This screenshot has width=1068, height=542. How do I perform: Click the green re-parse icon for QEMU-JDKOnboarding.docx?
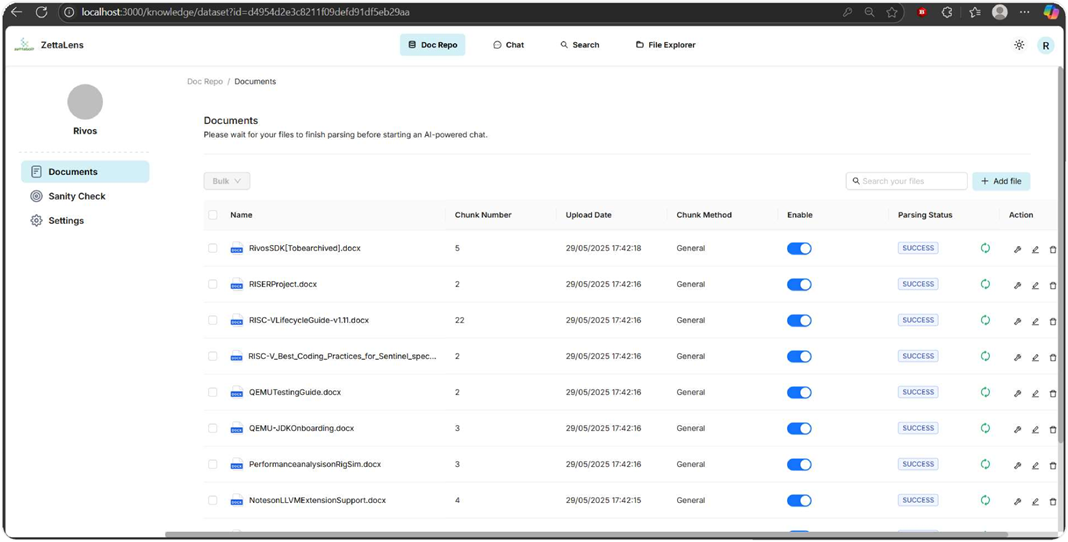[x=985, y=428]
